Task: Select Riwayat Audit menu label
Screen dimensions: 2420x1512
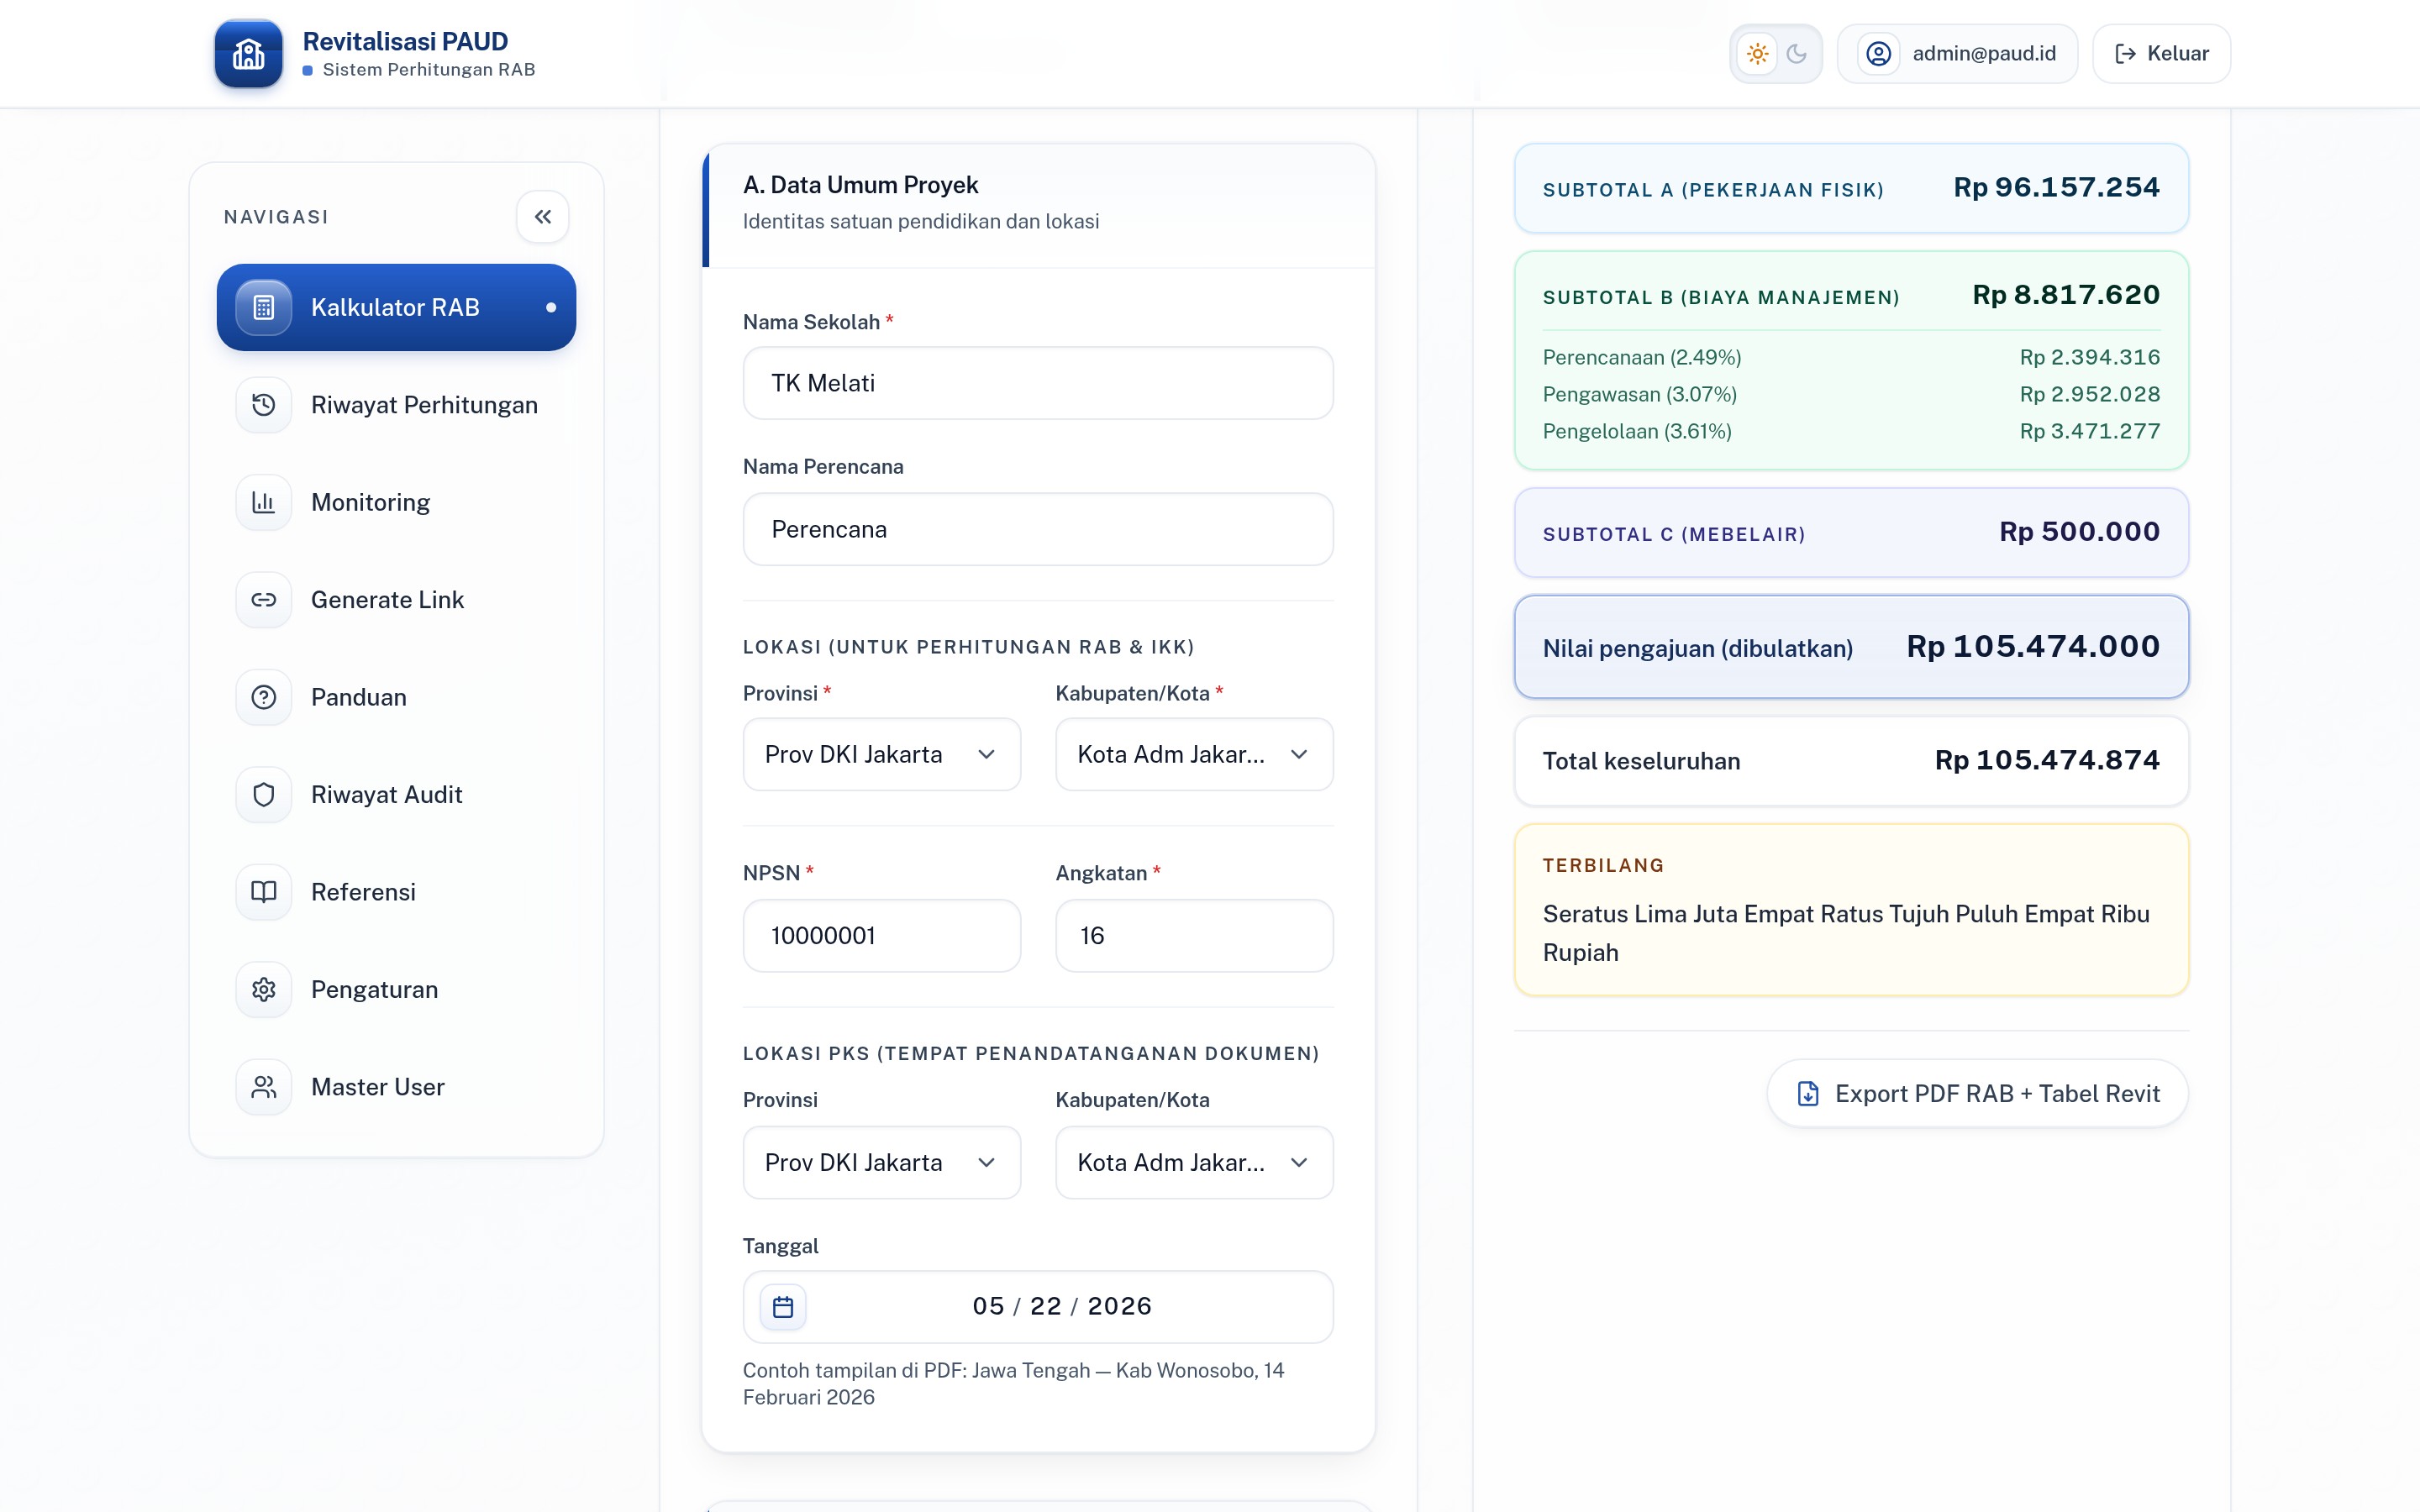Action: click(x=386, y=795)
